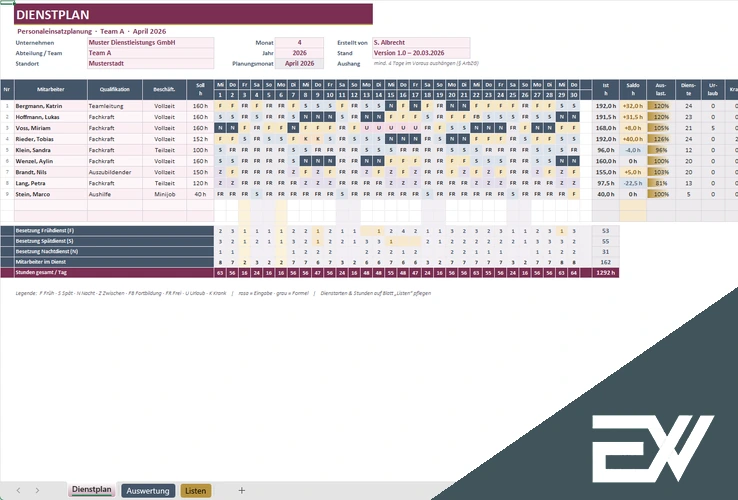Click the Mitarbeiter column header
This screenshot has height=500, width=738.
point(51,89)
